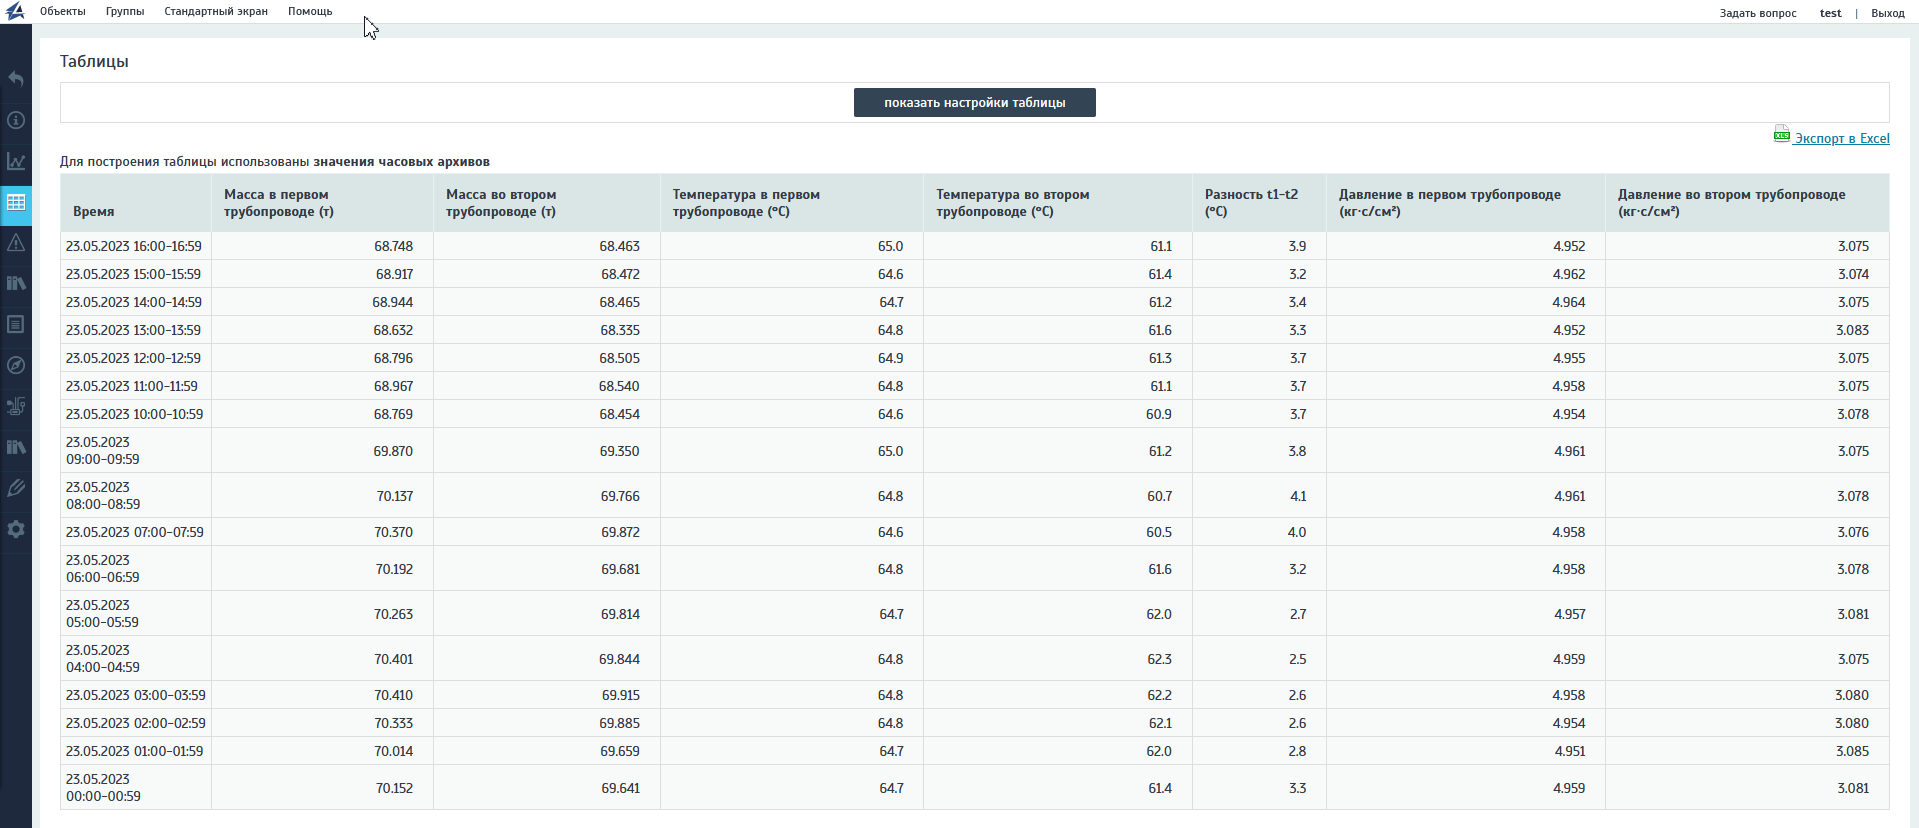Select Стандартный экран in the top menu

click(216, 12)
